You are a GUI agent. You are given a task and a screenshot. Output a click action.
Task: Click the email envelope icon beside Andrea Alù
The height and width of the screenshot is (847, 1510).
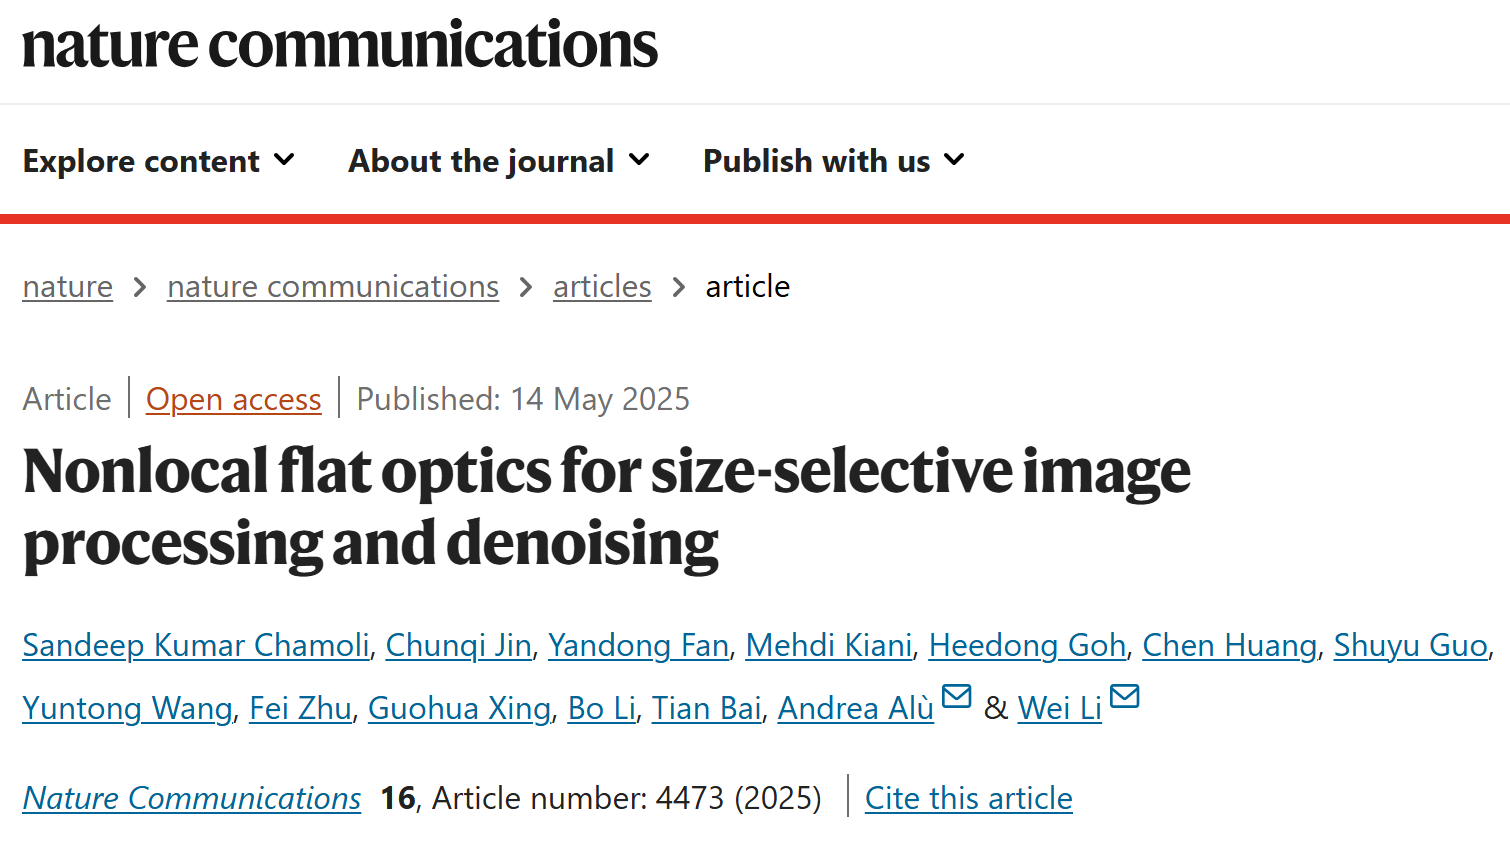pos(957,696)
